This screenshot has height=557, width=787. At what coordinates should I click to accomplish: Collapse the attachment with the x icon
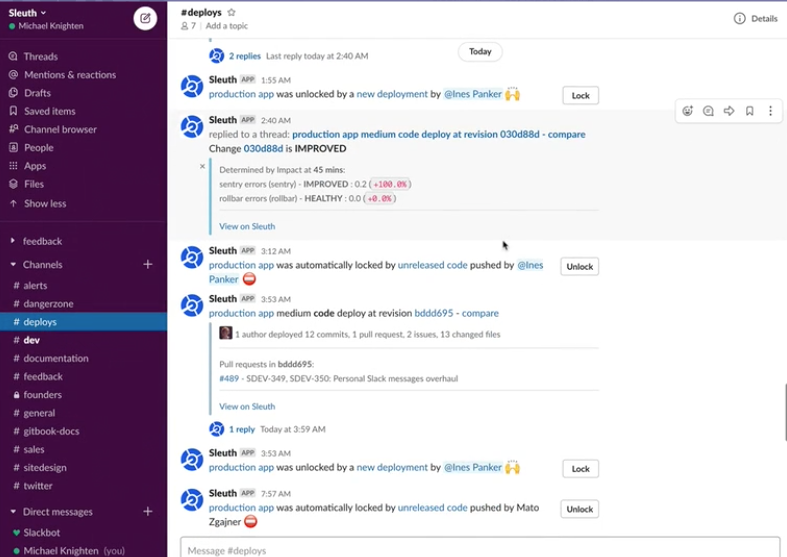(x=202, y=166)
